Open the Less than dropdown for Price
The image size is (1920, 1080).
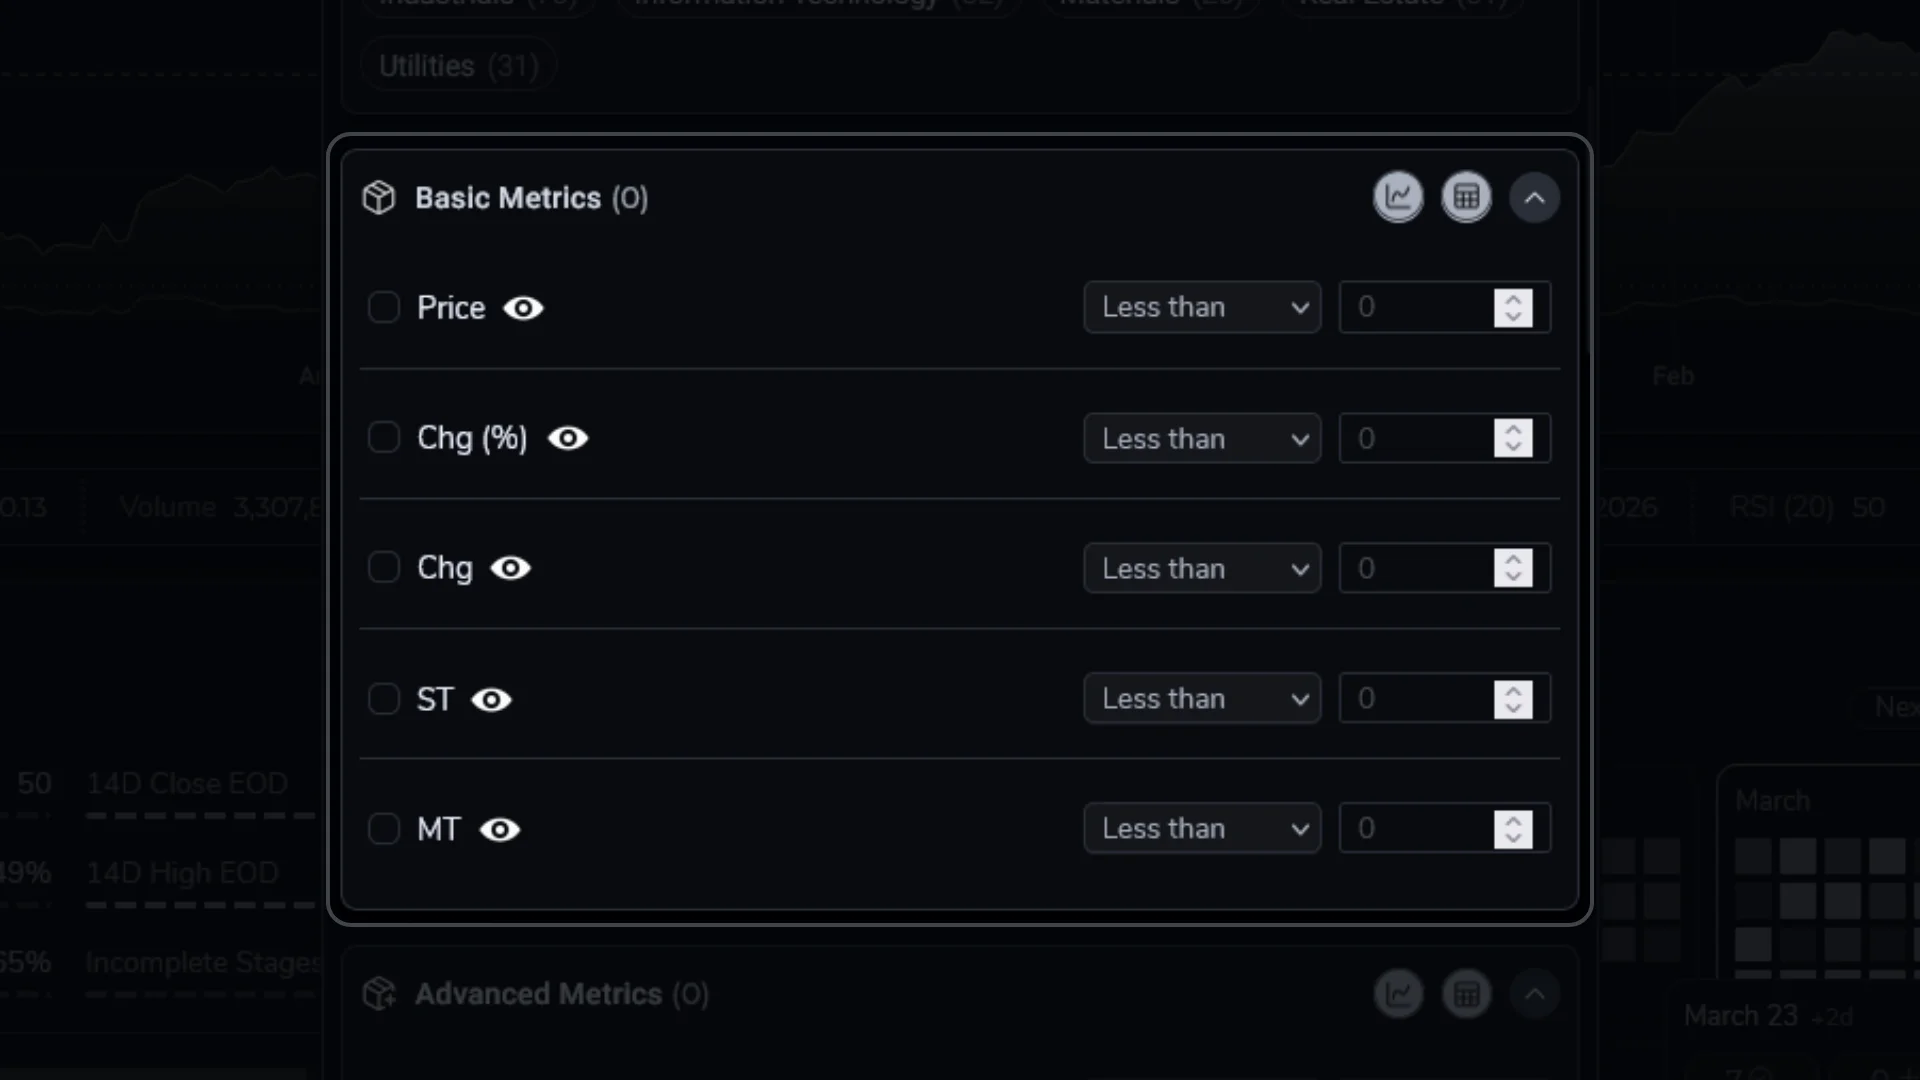coord(1201,307)
